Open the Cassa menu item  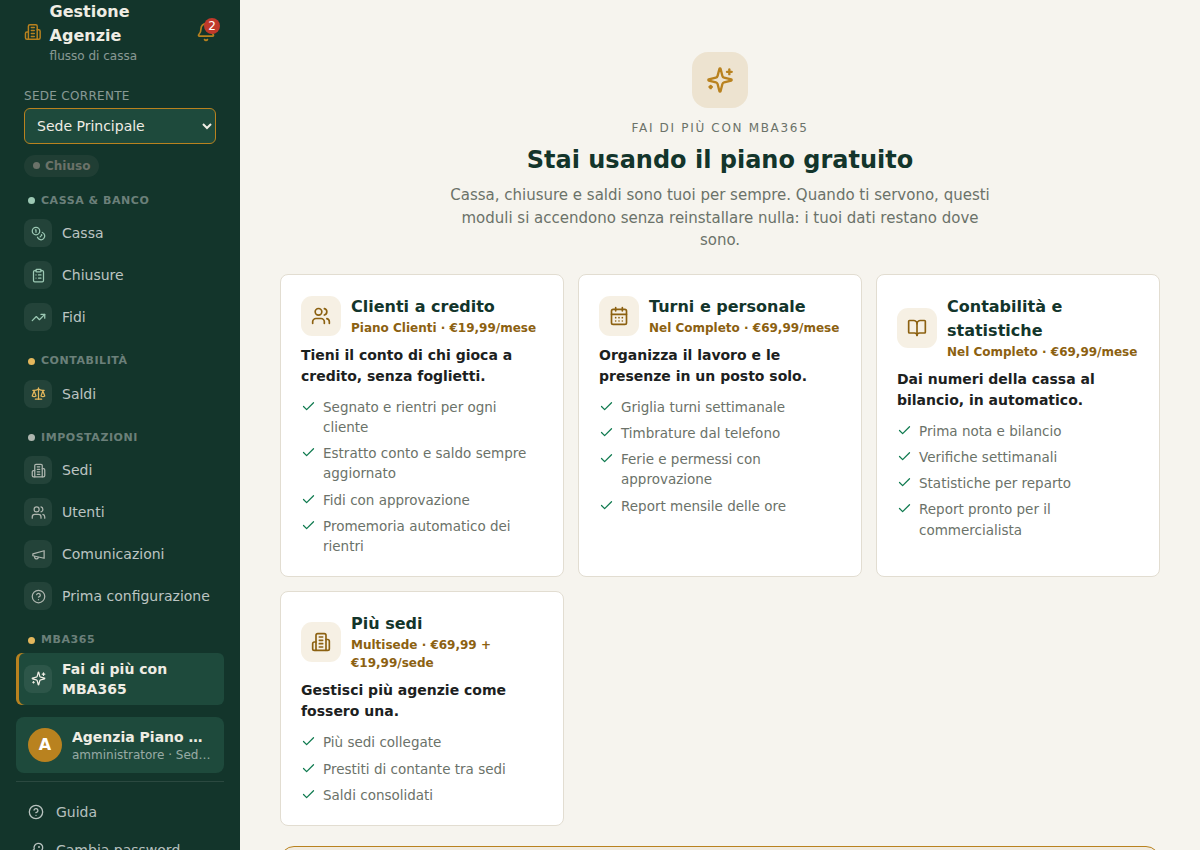pyautogui.click(x=120, y=233)
